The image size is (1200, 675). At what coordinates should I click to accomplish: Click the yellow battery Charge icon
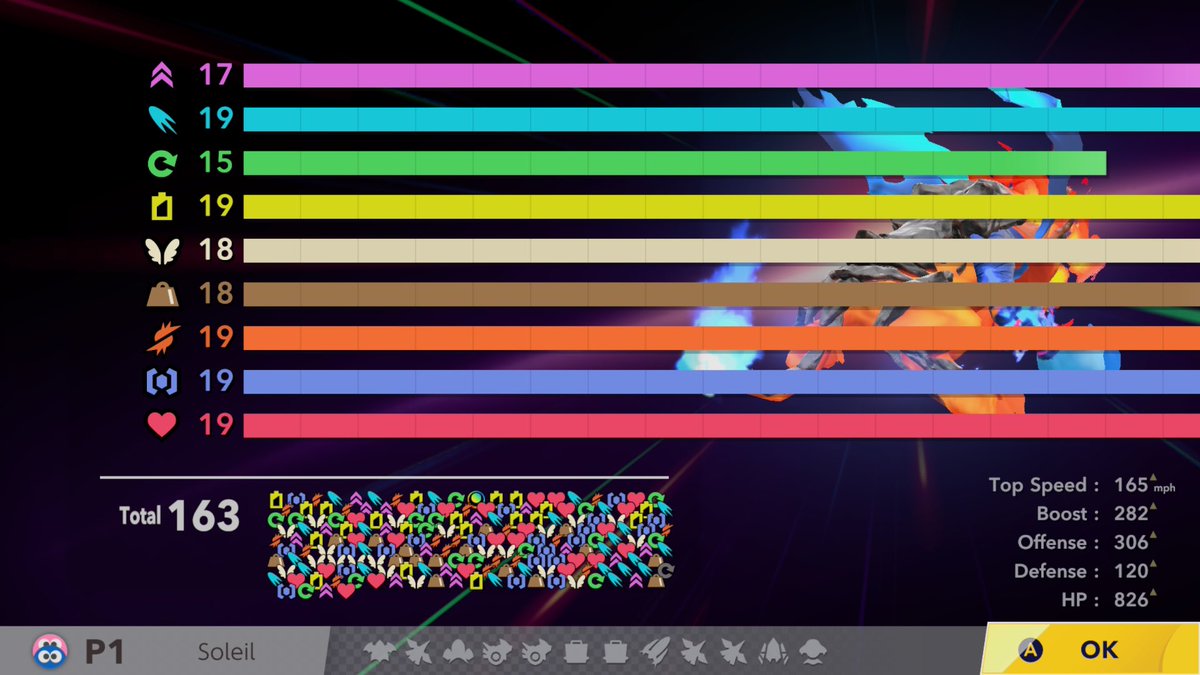pyautogui.click(x=161, y=206)
